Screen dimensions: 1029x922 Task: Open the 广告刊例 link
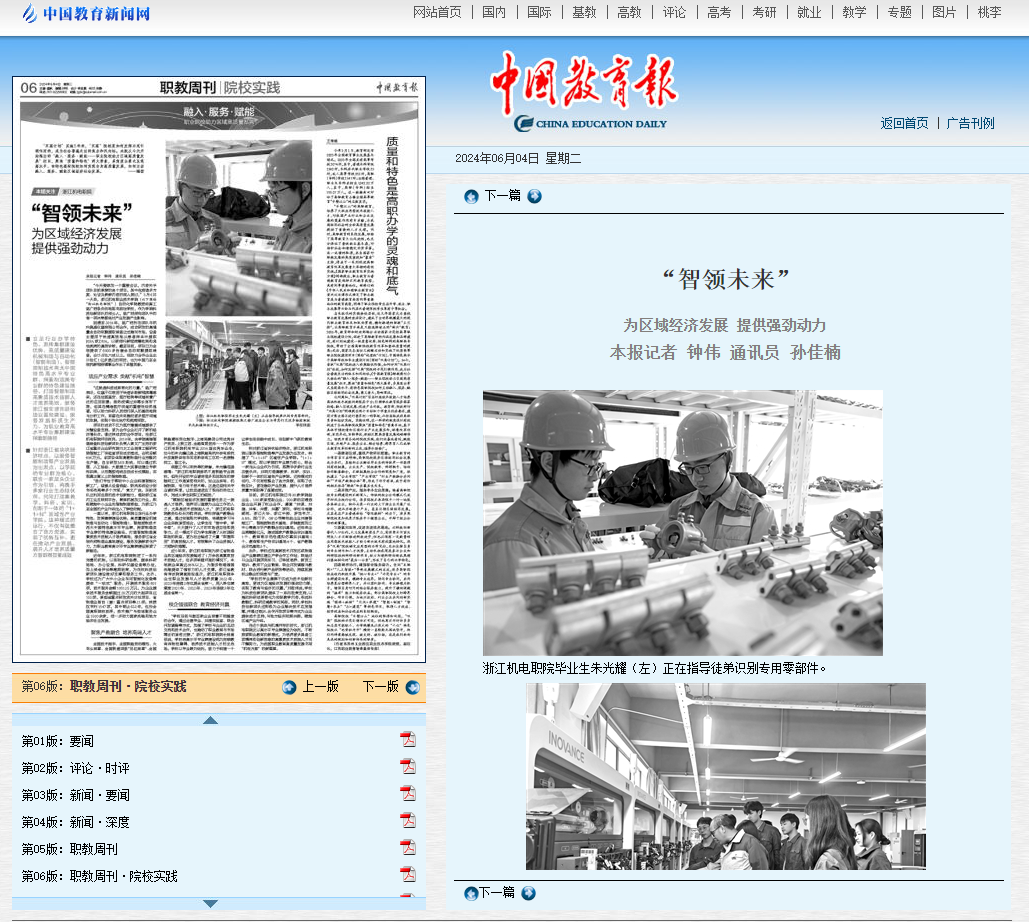(x=970, y=123)
